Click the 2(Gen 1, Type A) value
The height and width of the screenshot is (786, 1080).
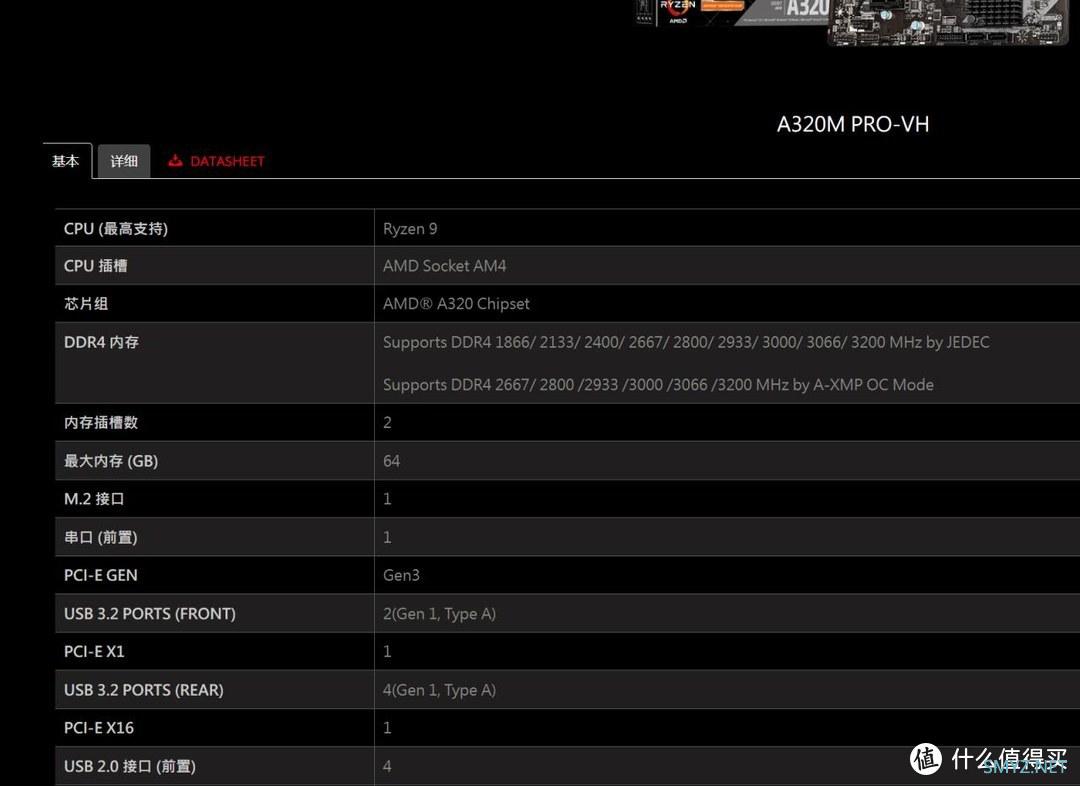(439, 614)
